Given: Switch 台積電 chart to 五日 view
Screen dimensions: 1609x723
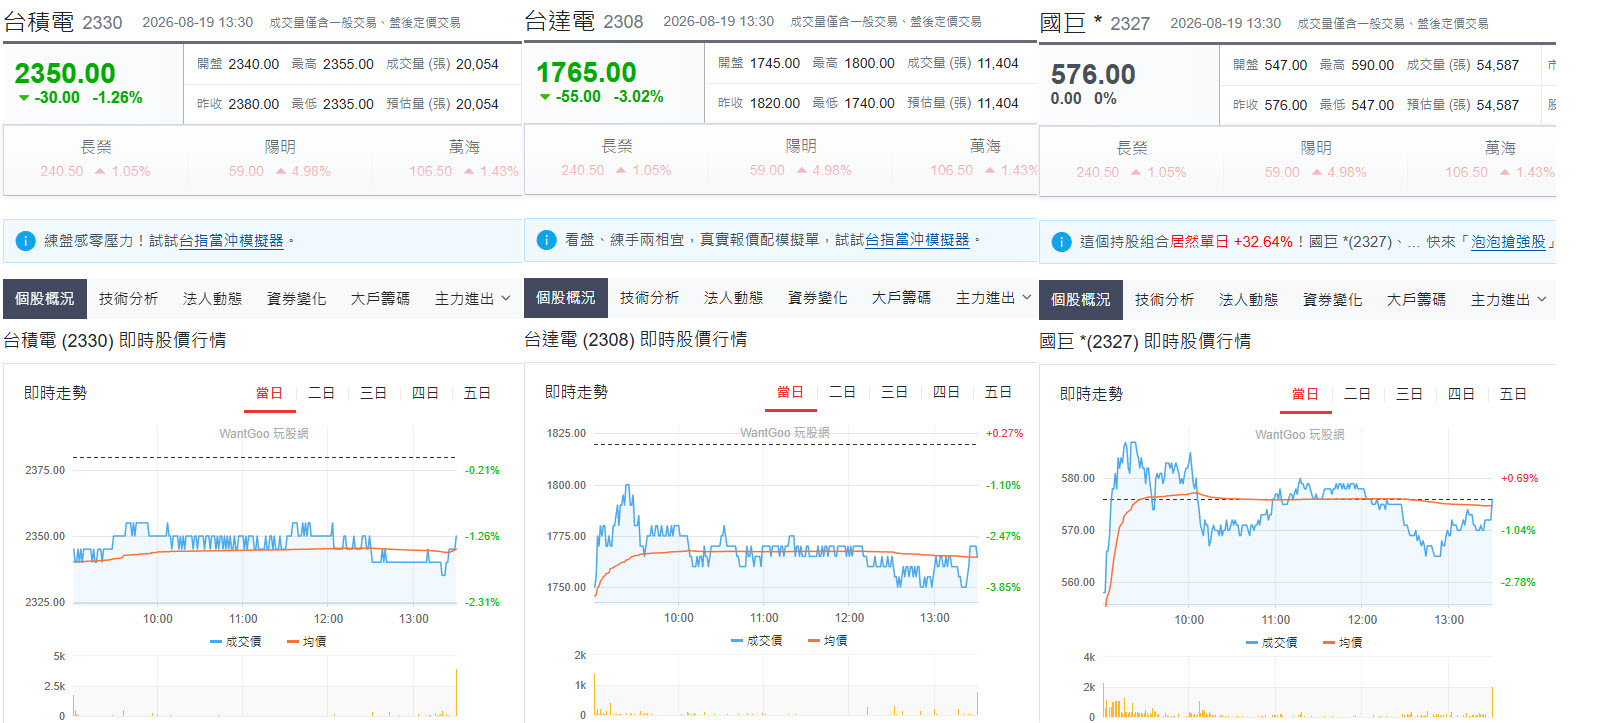Looking at the screenshot, I should (477, 394).
